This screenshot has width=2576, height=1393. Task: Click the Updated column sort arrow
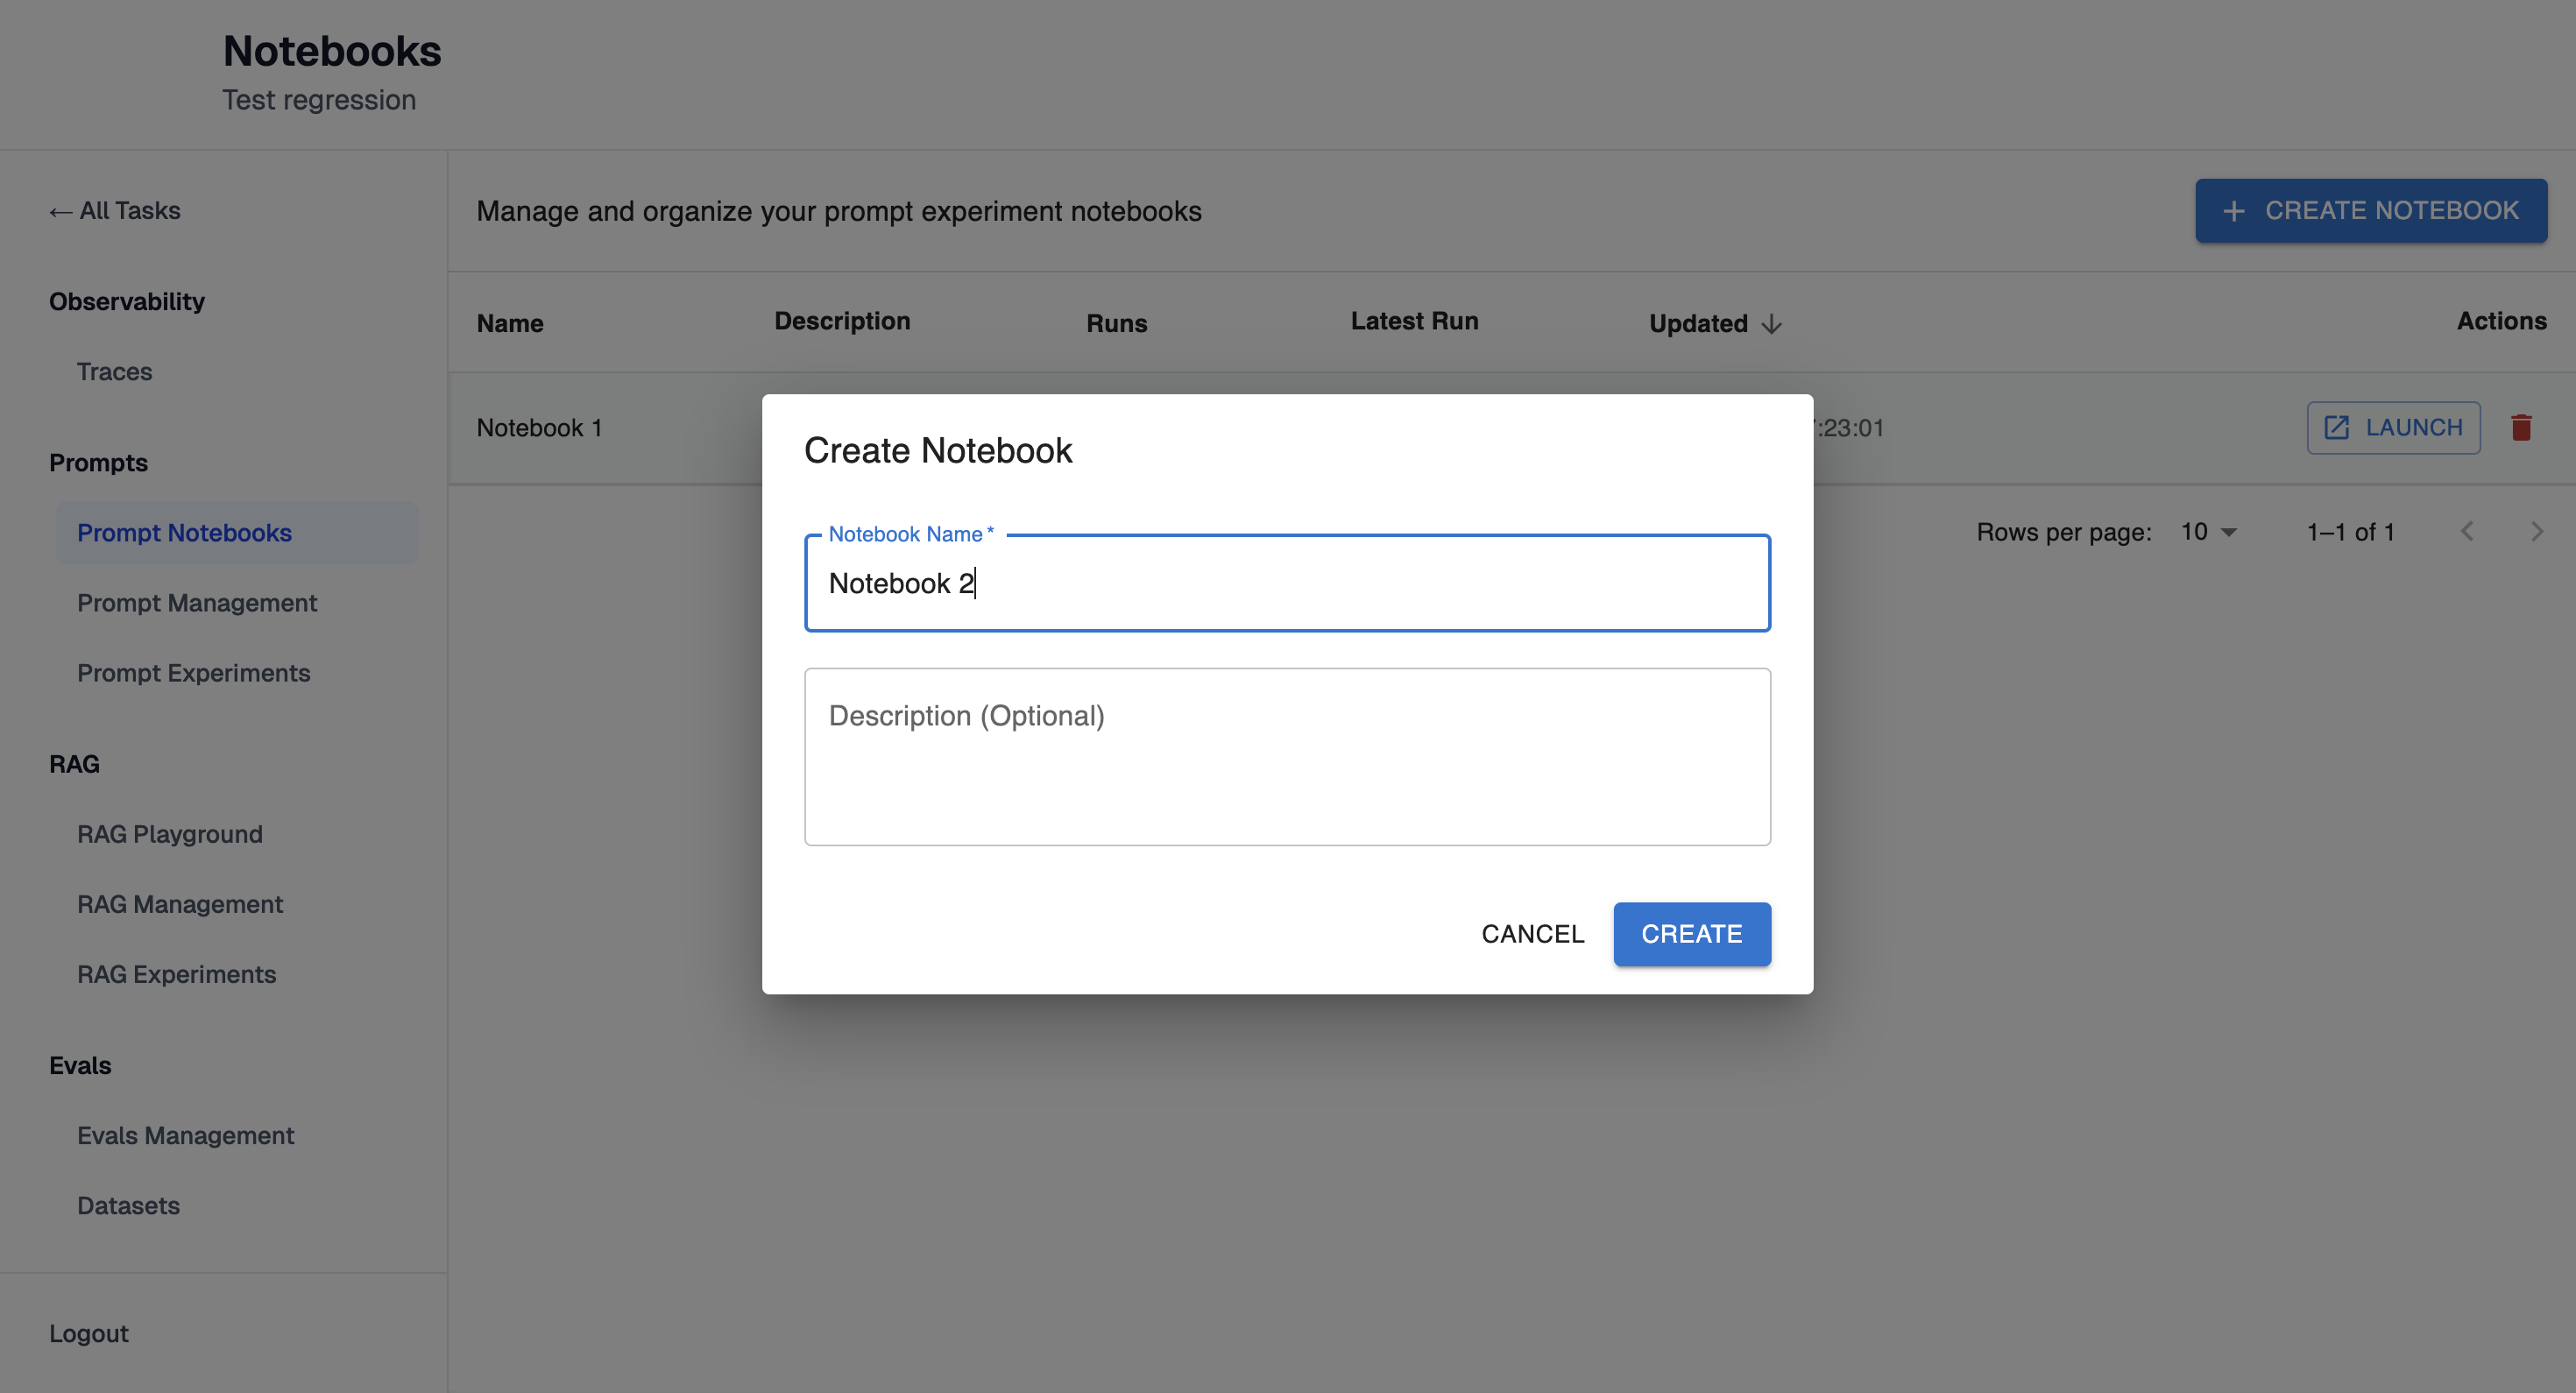tap(1771, 324)
